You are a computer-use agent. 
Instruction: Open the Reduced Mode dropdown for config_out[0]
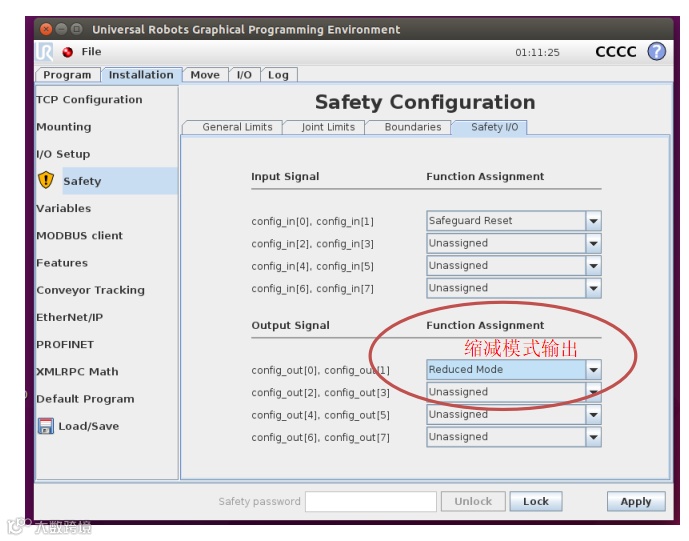[x=514, y=370]
